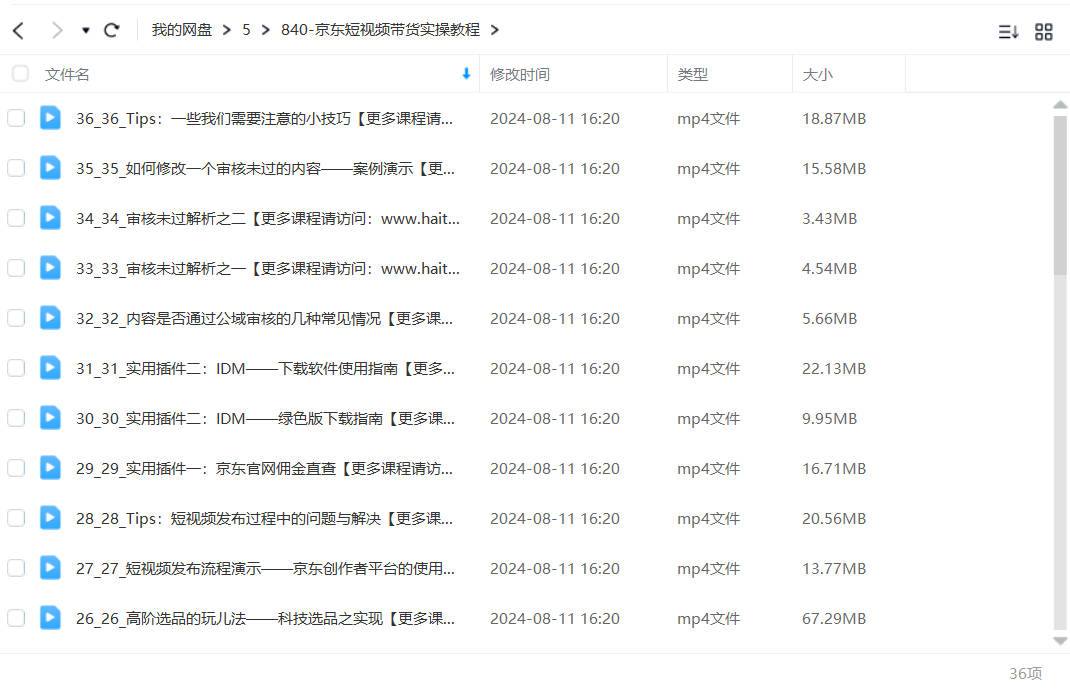Open file 32_32_内容是否通过公域审核

264,319
